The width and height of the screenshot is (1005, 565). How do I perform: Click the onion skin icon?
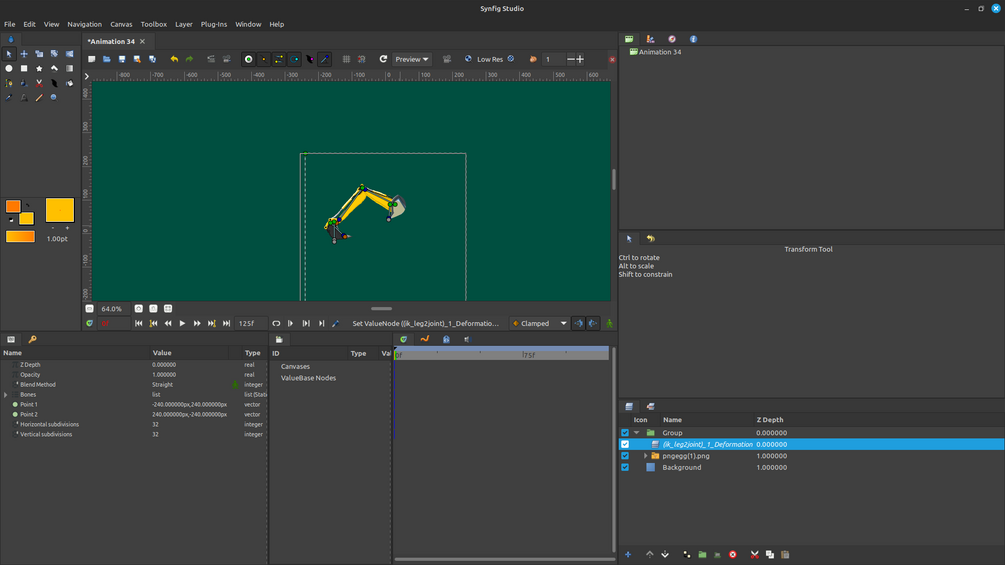(x=533, y=59)
